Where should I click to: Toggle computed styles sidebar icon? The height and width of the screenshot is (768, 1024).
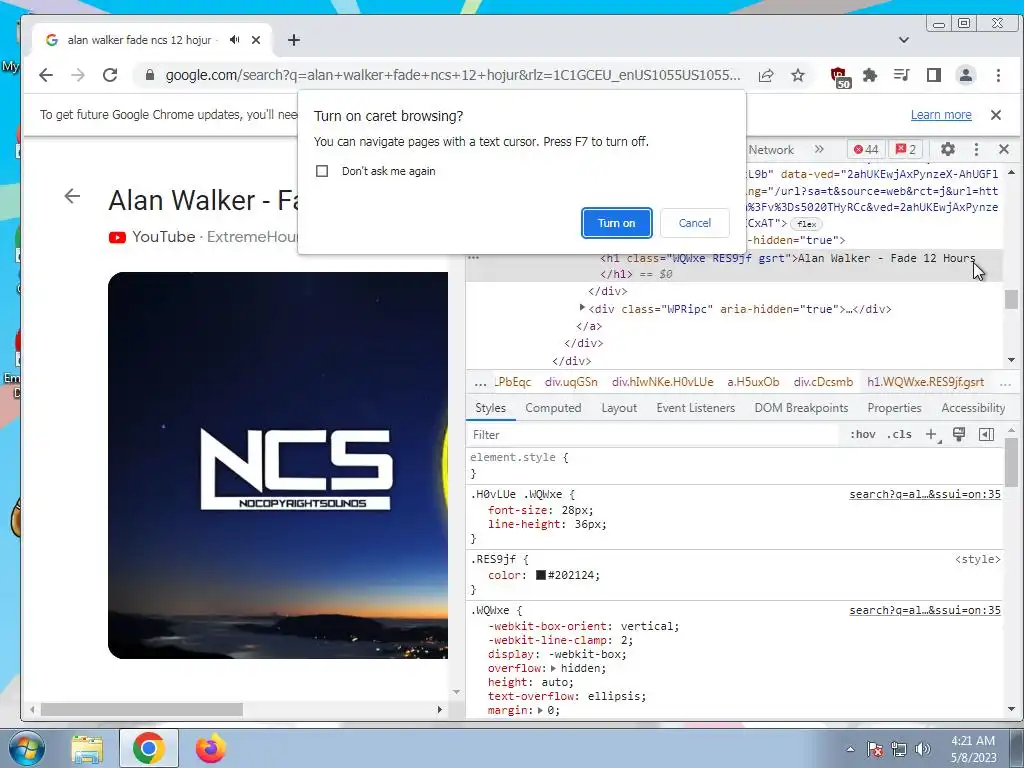click(x=986, y=435)
